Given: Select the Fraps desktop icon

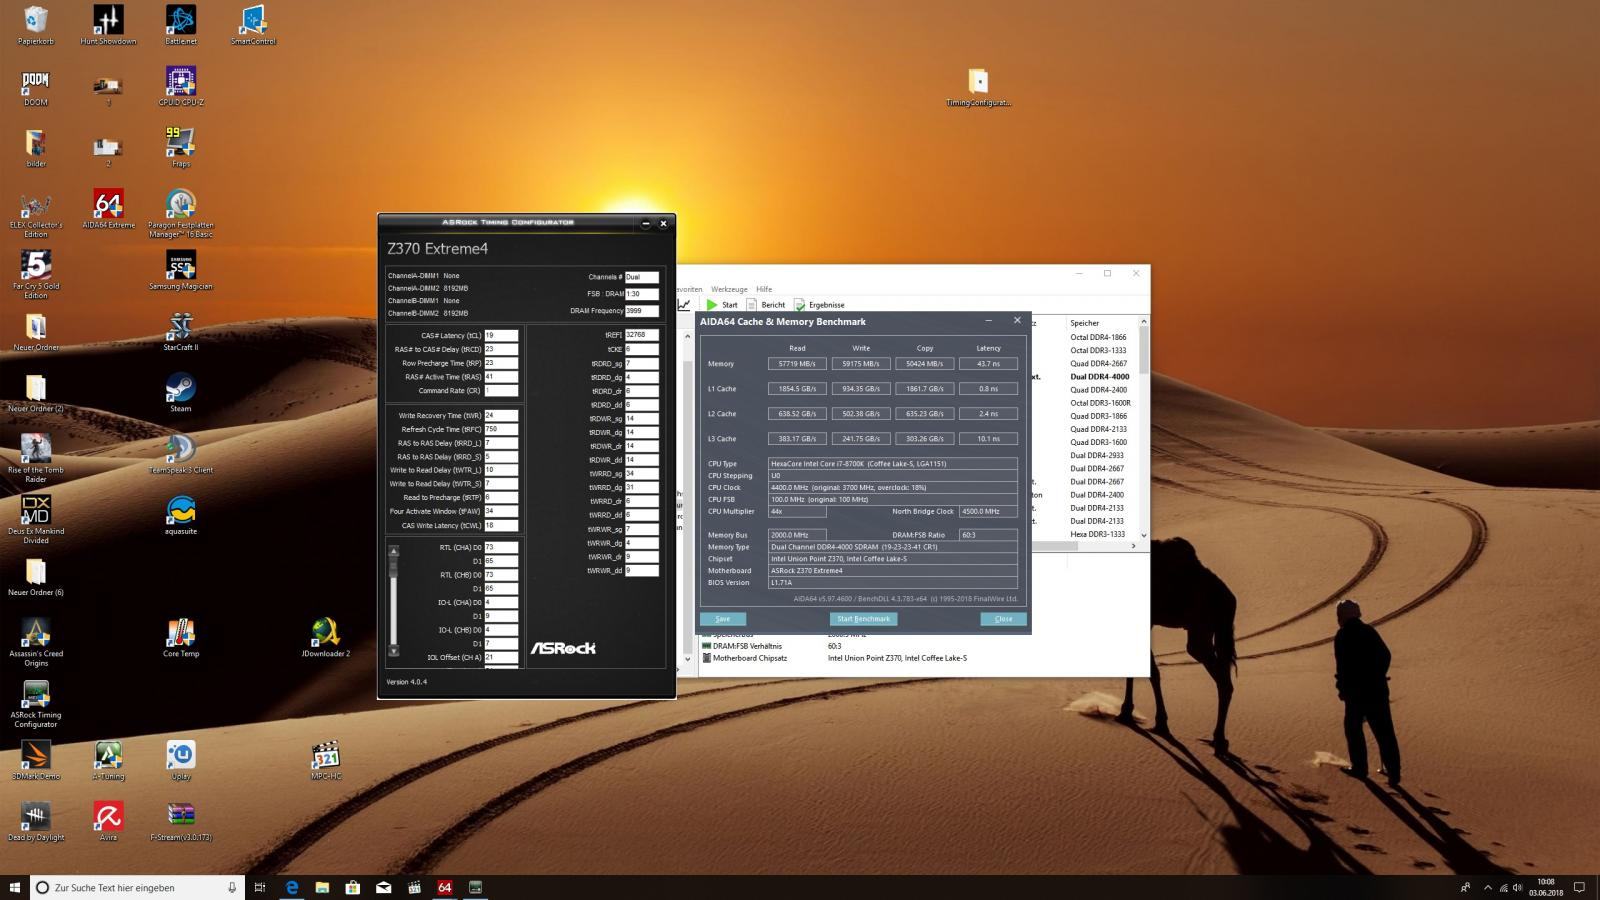Looking at the screenshot, I should coord(181,148).
